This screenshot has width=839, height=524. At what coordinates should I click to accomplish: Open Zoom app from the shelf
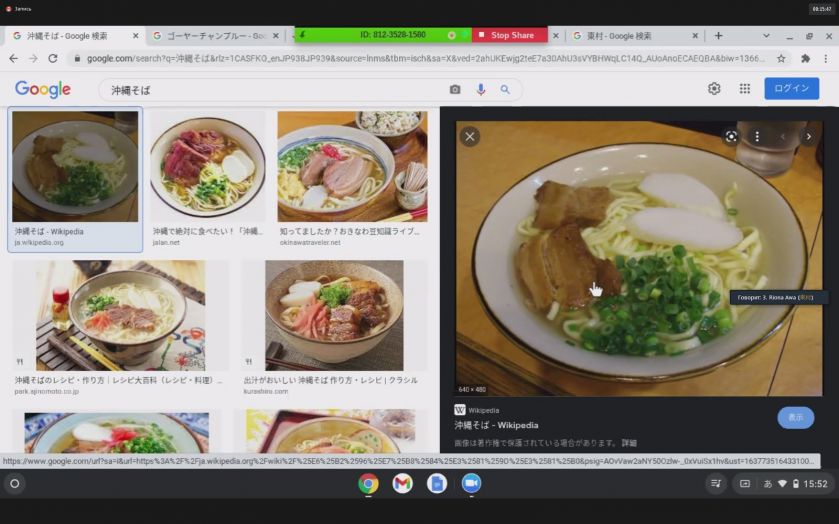tap(471, 484)
